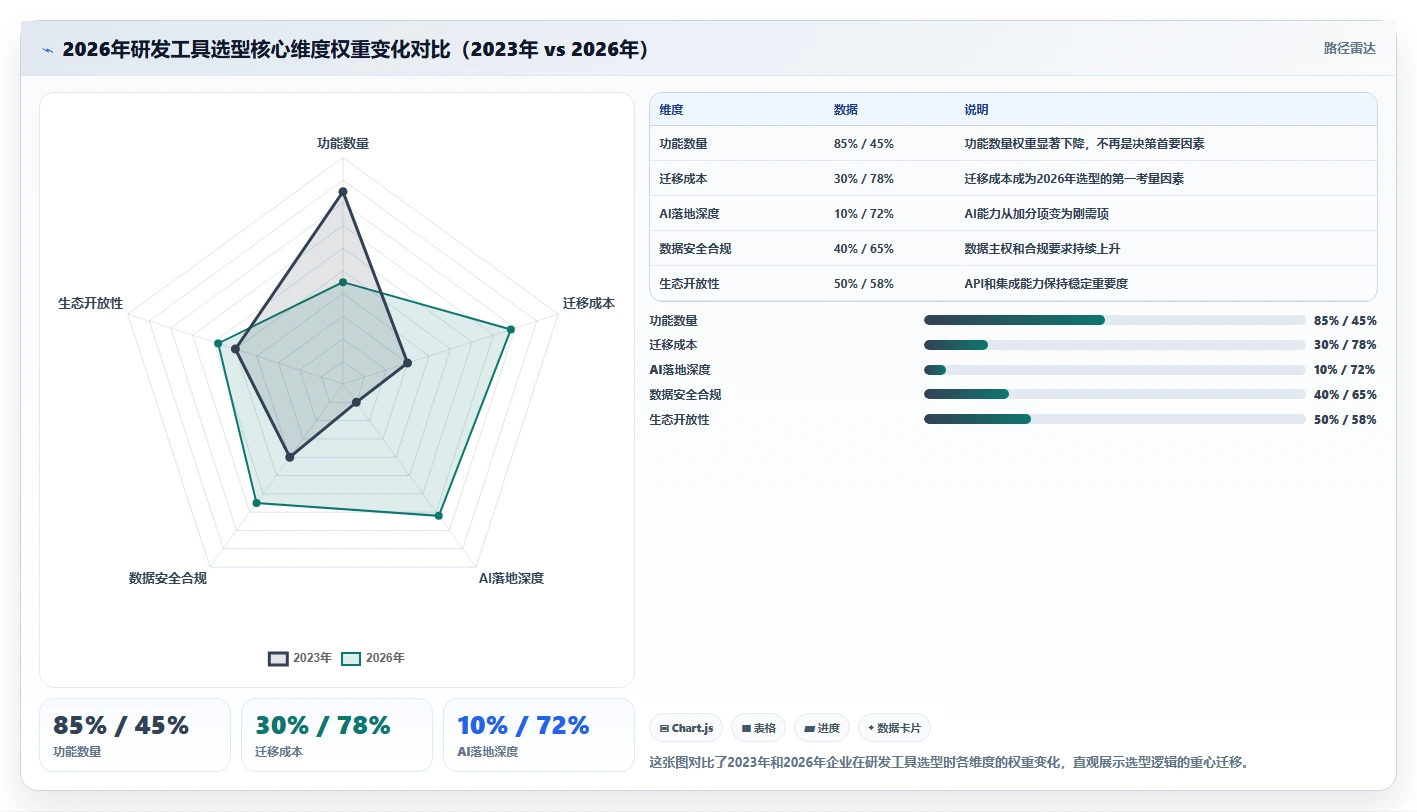Click the description API和集成能力保持稳定重要度
The image size is (1417, 812).
coord(1046,284)
